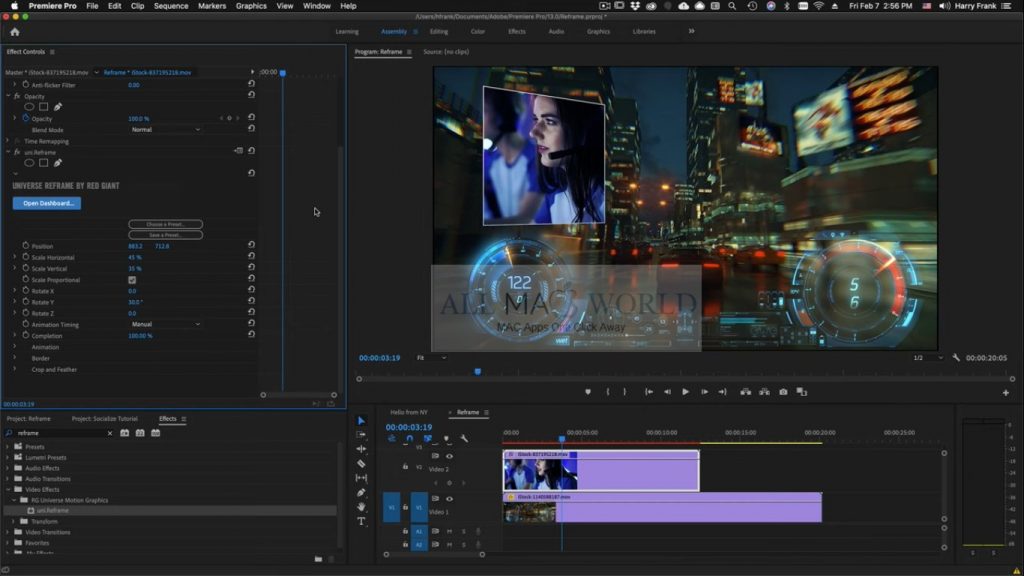Viewport: 1024px width, 576px height.
Task: Mute audio track A1
Action: [449, 532]
